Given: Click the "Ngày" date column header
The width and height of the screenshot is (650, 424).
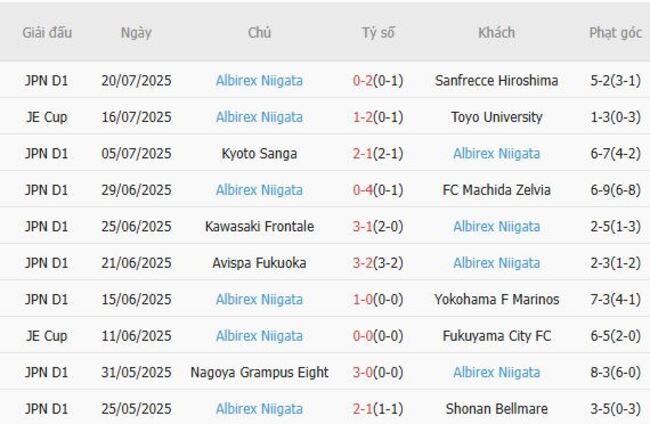Looking at the screenshot, I should pyautogui.click(x=136, y=32).
